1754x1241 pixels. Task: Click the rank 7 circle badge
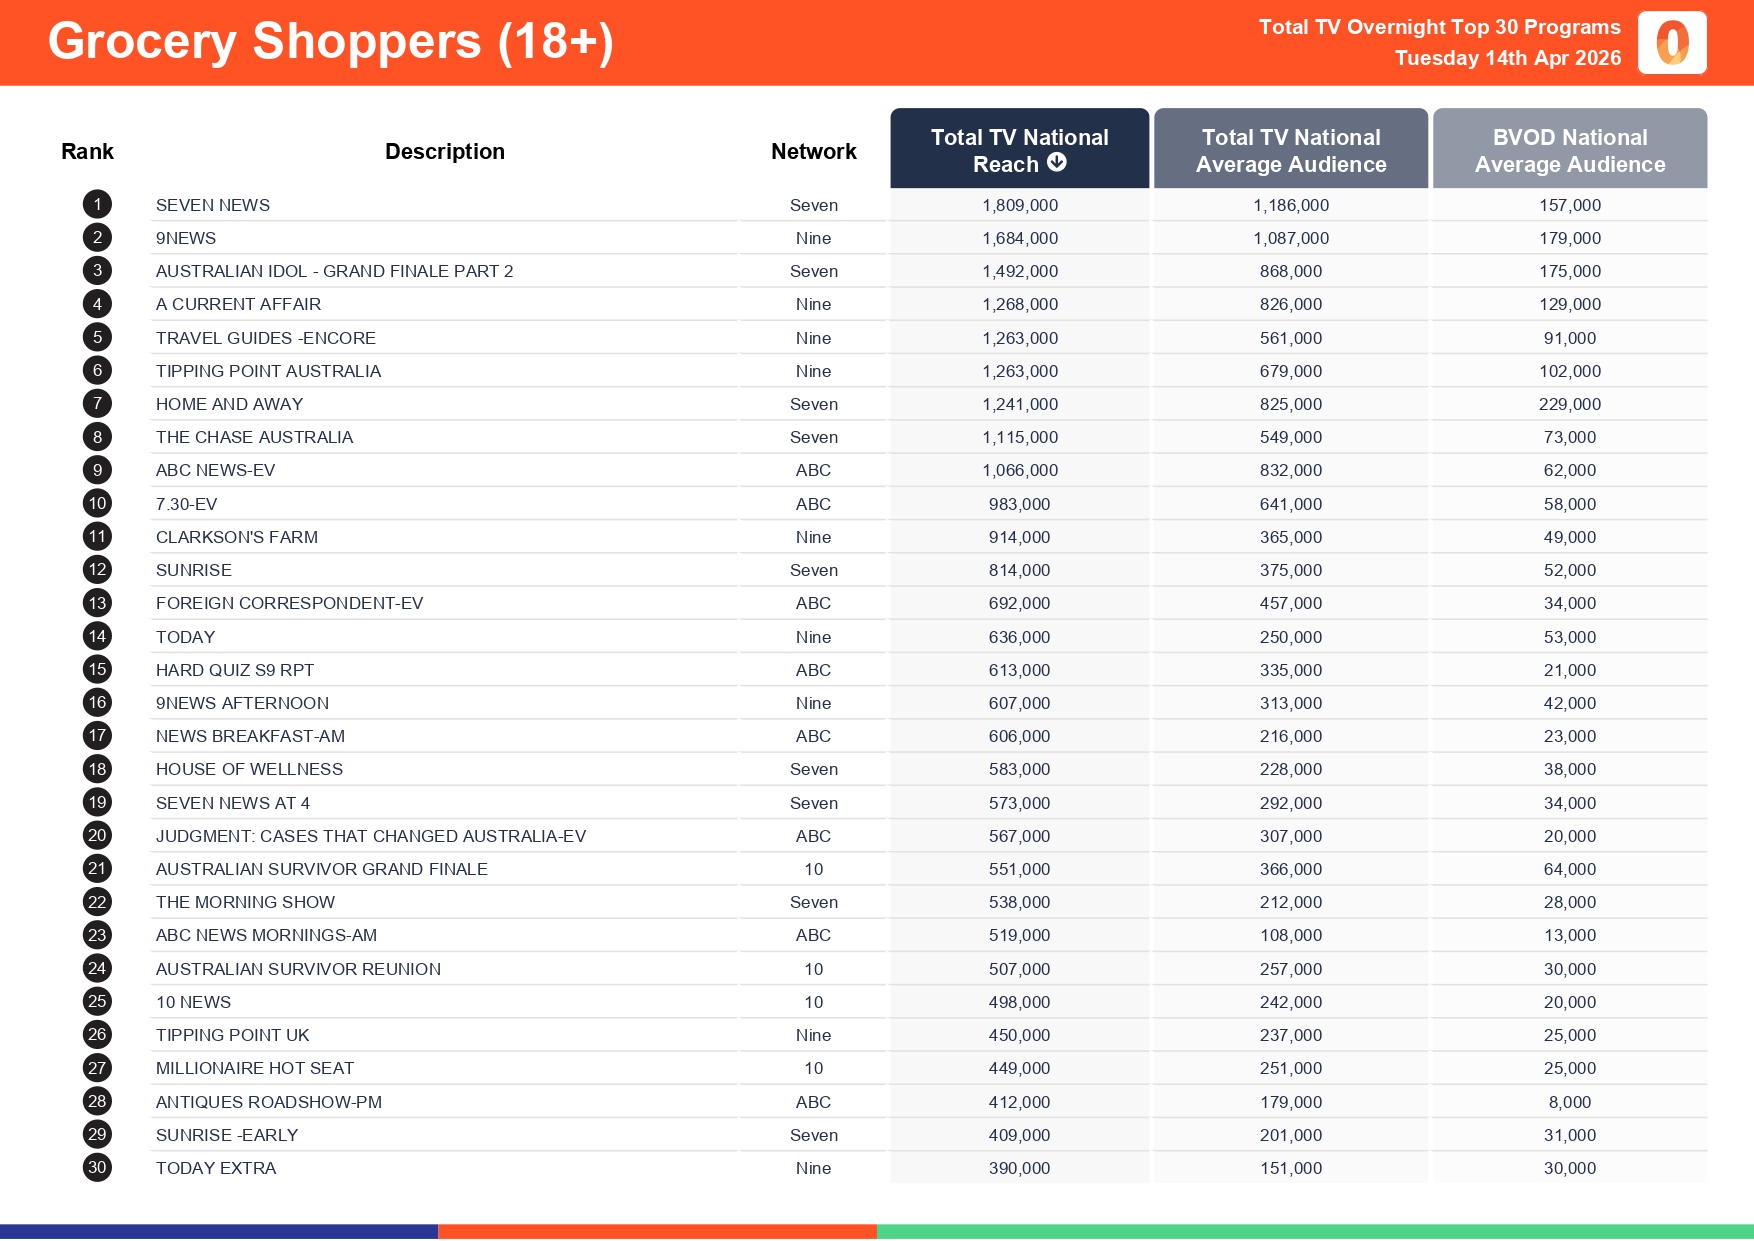coord(97,404)
